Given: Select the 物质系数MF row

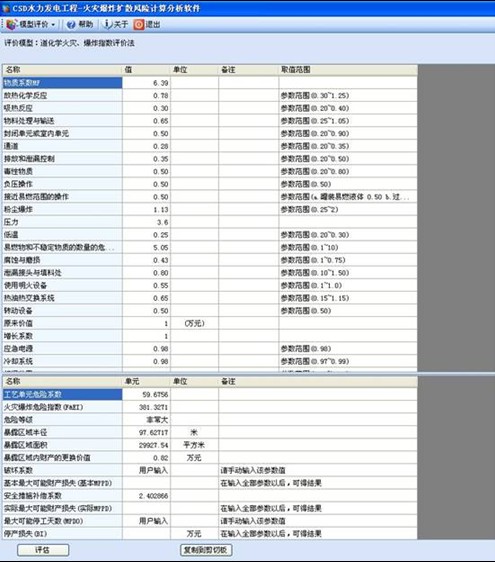Looking at the screenshot, I should (x=210, y=83).
